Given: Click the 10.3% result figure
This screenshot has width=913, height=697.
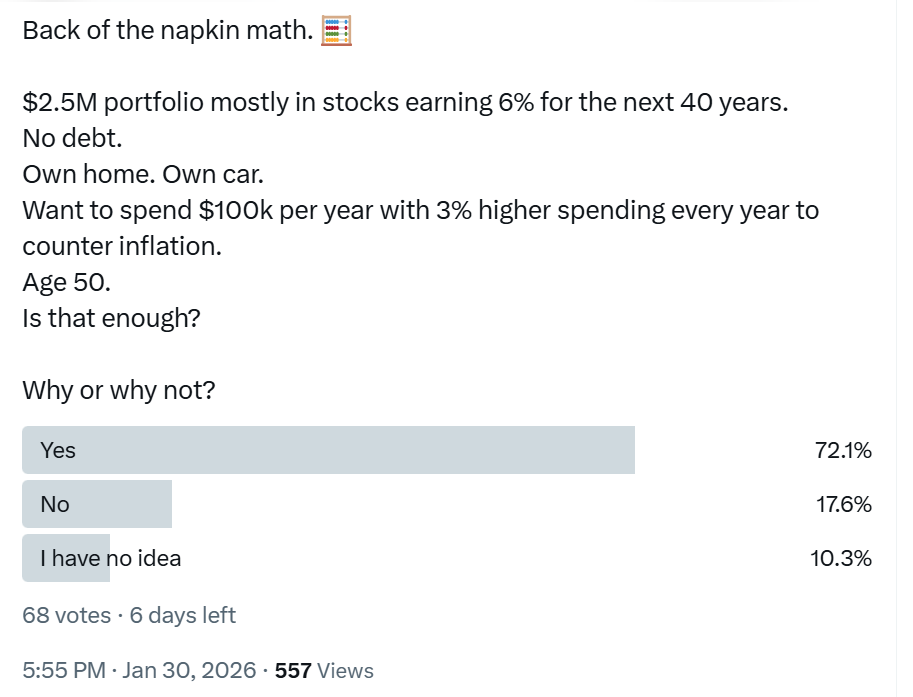Looking at the screenshot, I should coord(840,558).
